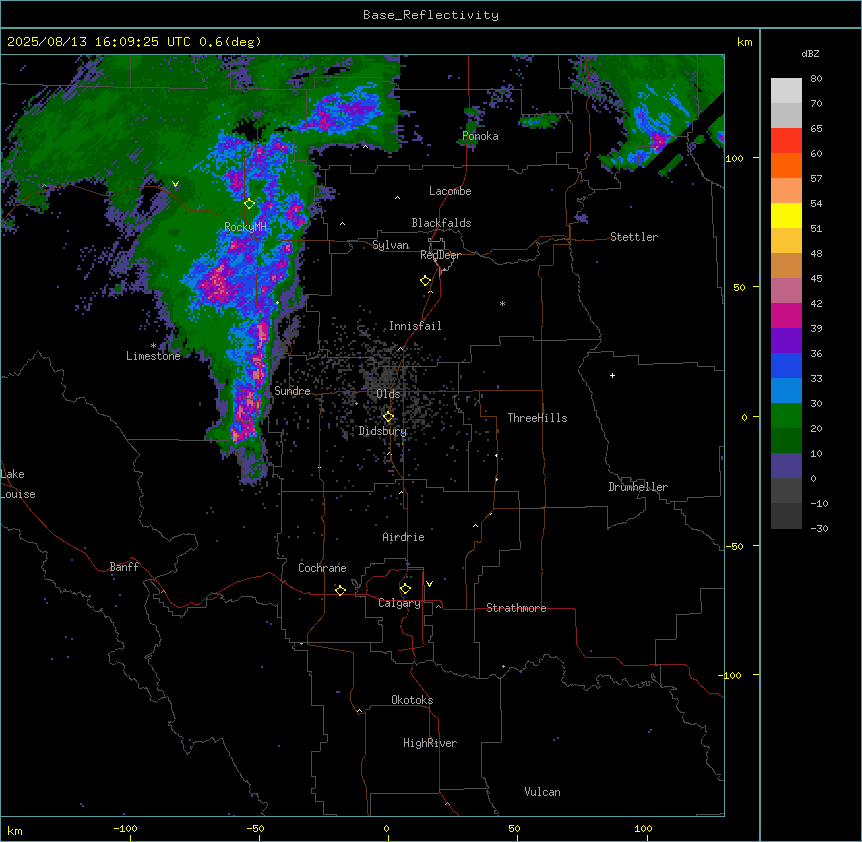Image resolution: width=862 pixels, height=842 pixels.
Task: Click the Innisfail city label
Action: click(x=415, y=326)
